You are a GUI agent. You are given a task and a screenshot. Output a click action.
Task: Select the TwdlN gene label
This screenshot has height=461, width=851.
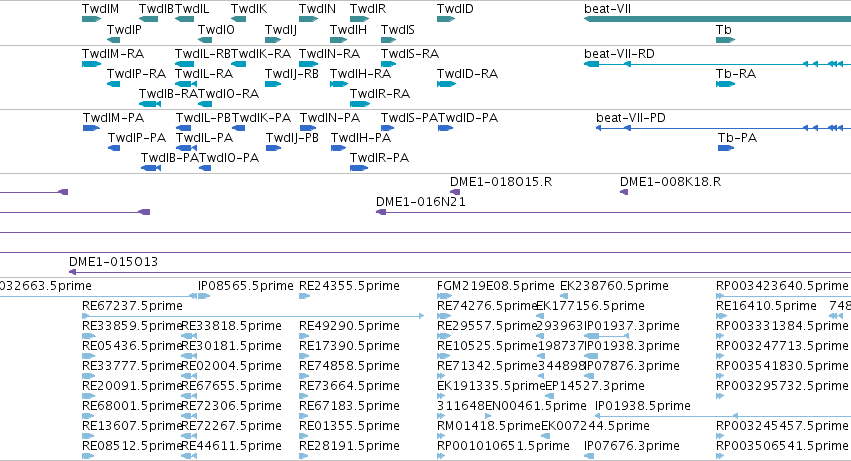[317, 9]
